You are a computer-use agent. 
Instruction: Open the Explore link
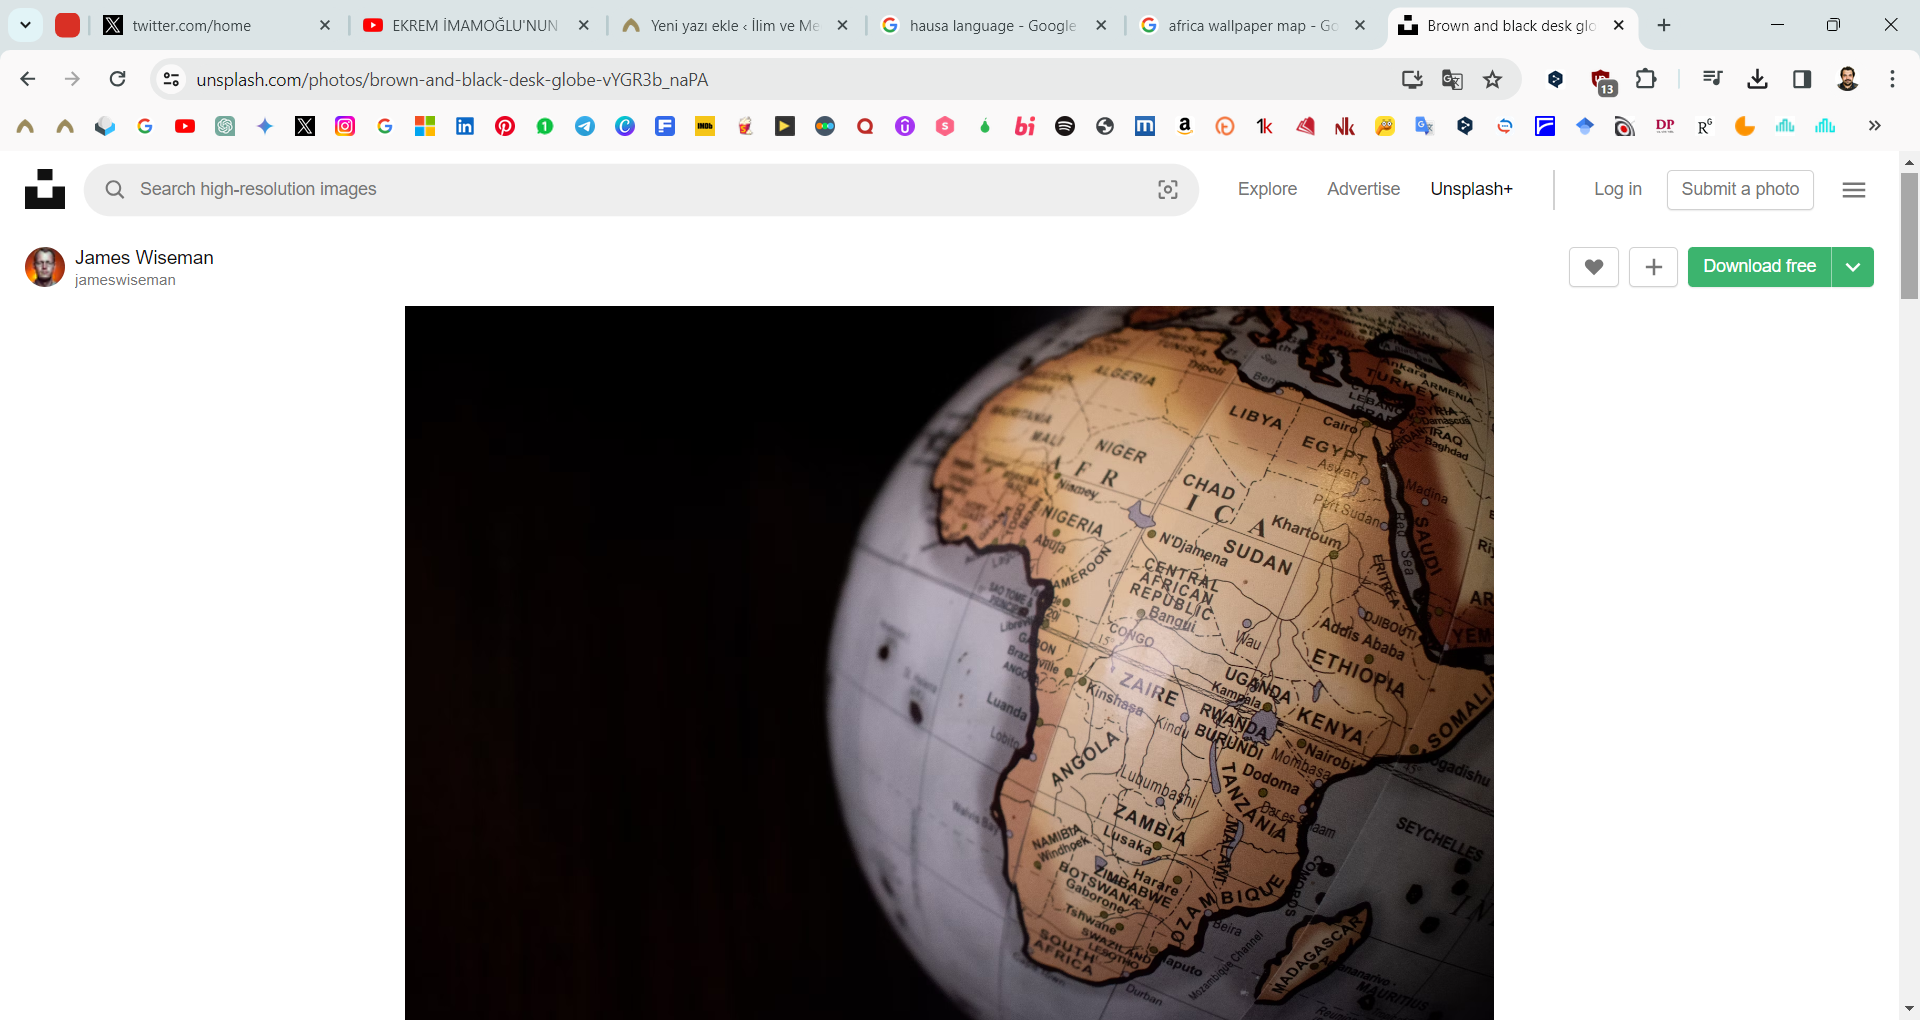click(x=1267, y=190)
